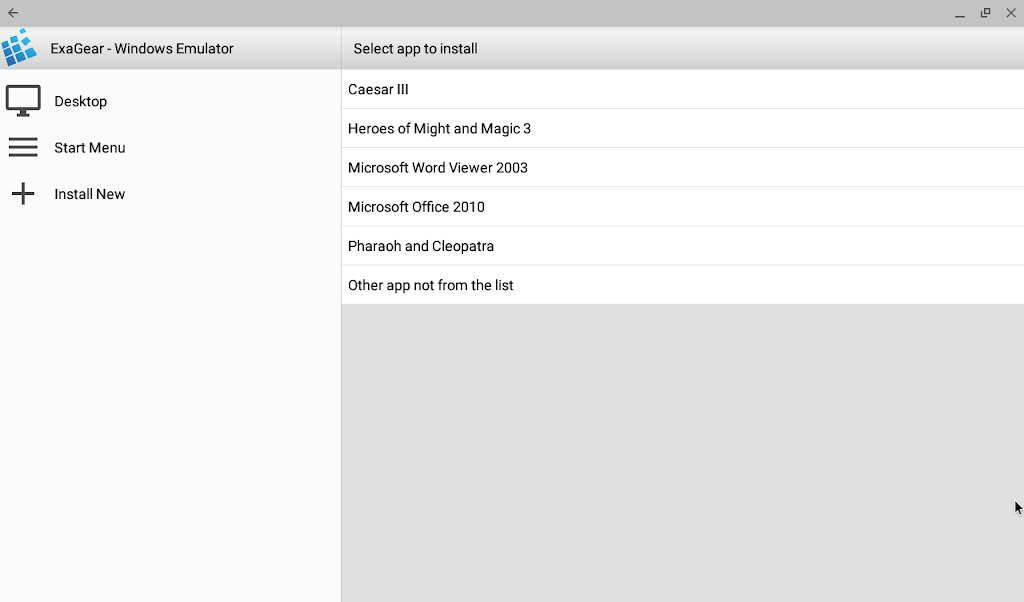Choose Install New from the sidebar
The height and width of the screenshot is (602, 1024).
[x=89, y=193]
